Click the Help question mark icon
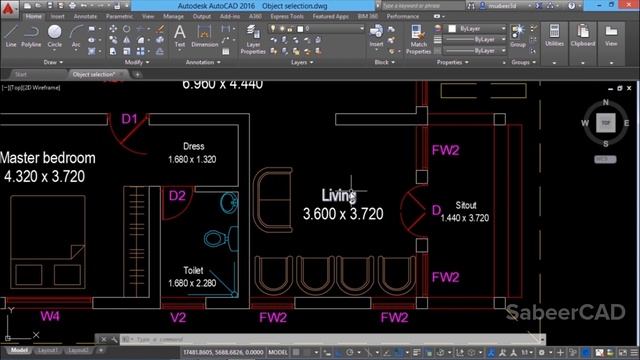This screenshot has height=360, width=640. pos(571,6)
